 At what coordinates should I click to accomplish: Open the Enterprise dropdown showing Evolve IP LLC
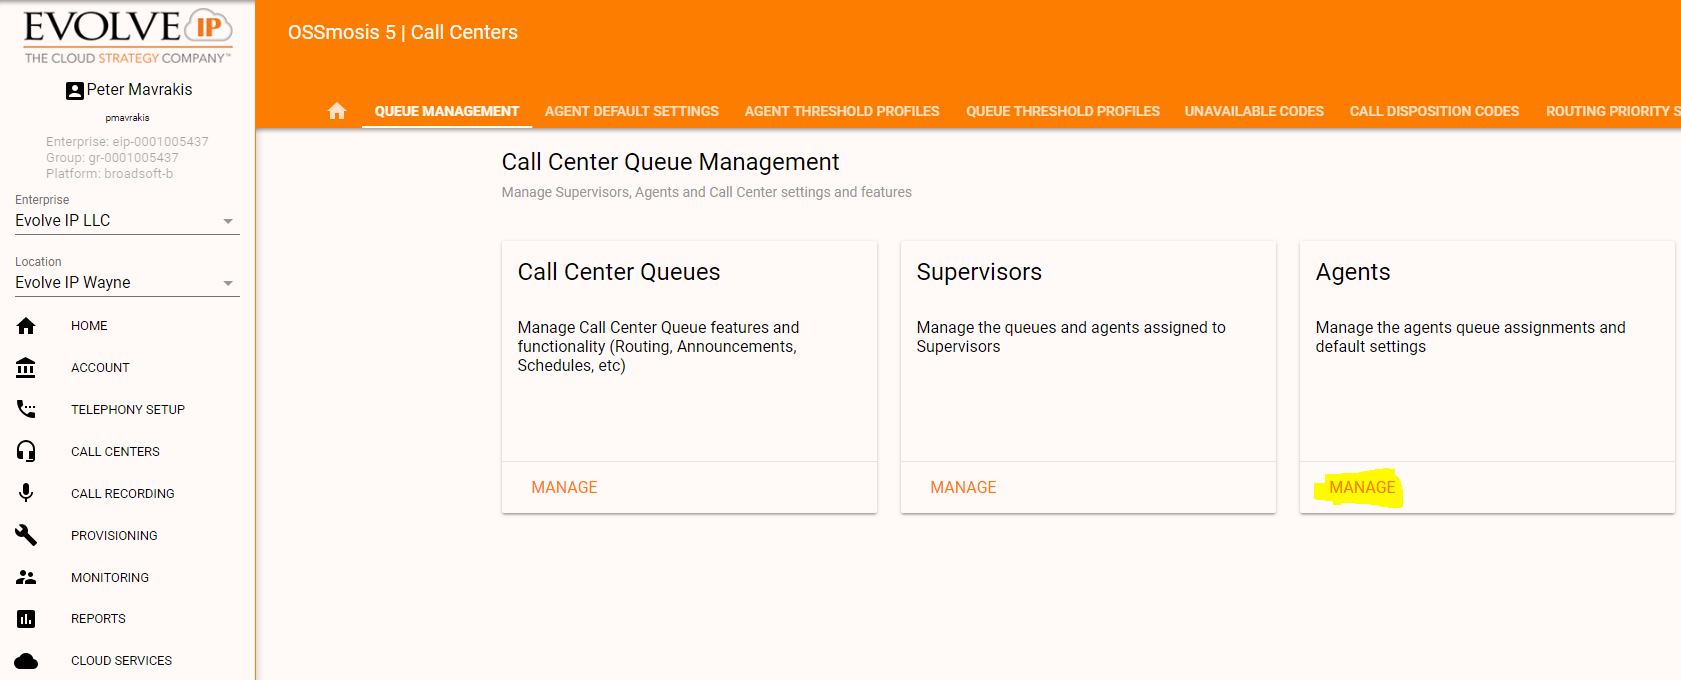tap(127, 221)
